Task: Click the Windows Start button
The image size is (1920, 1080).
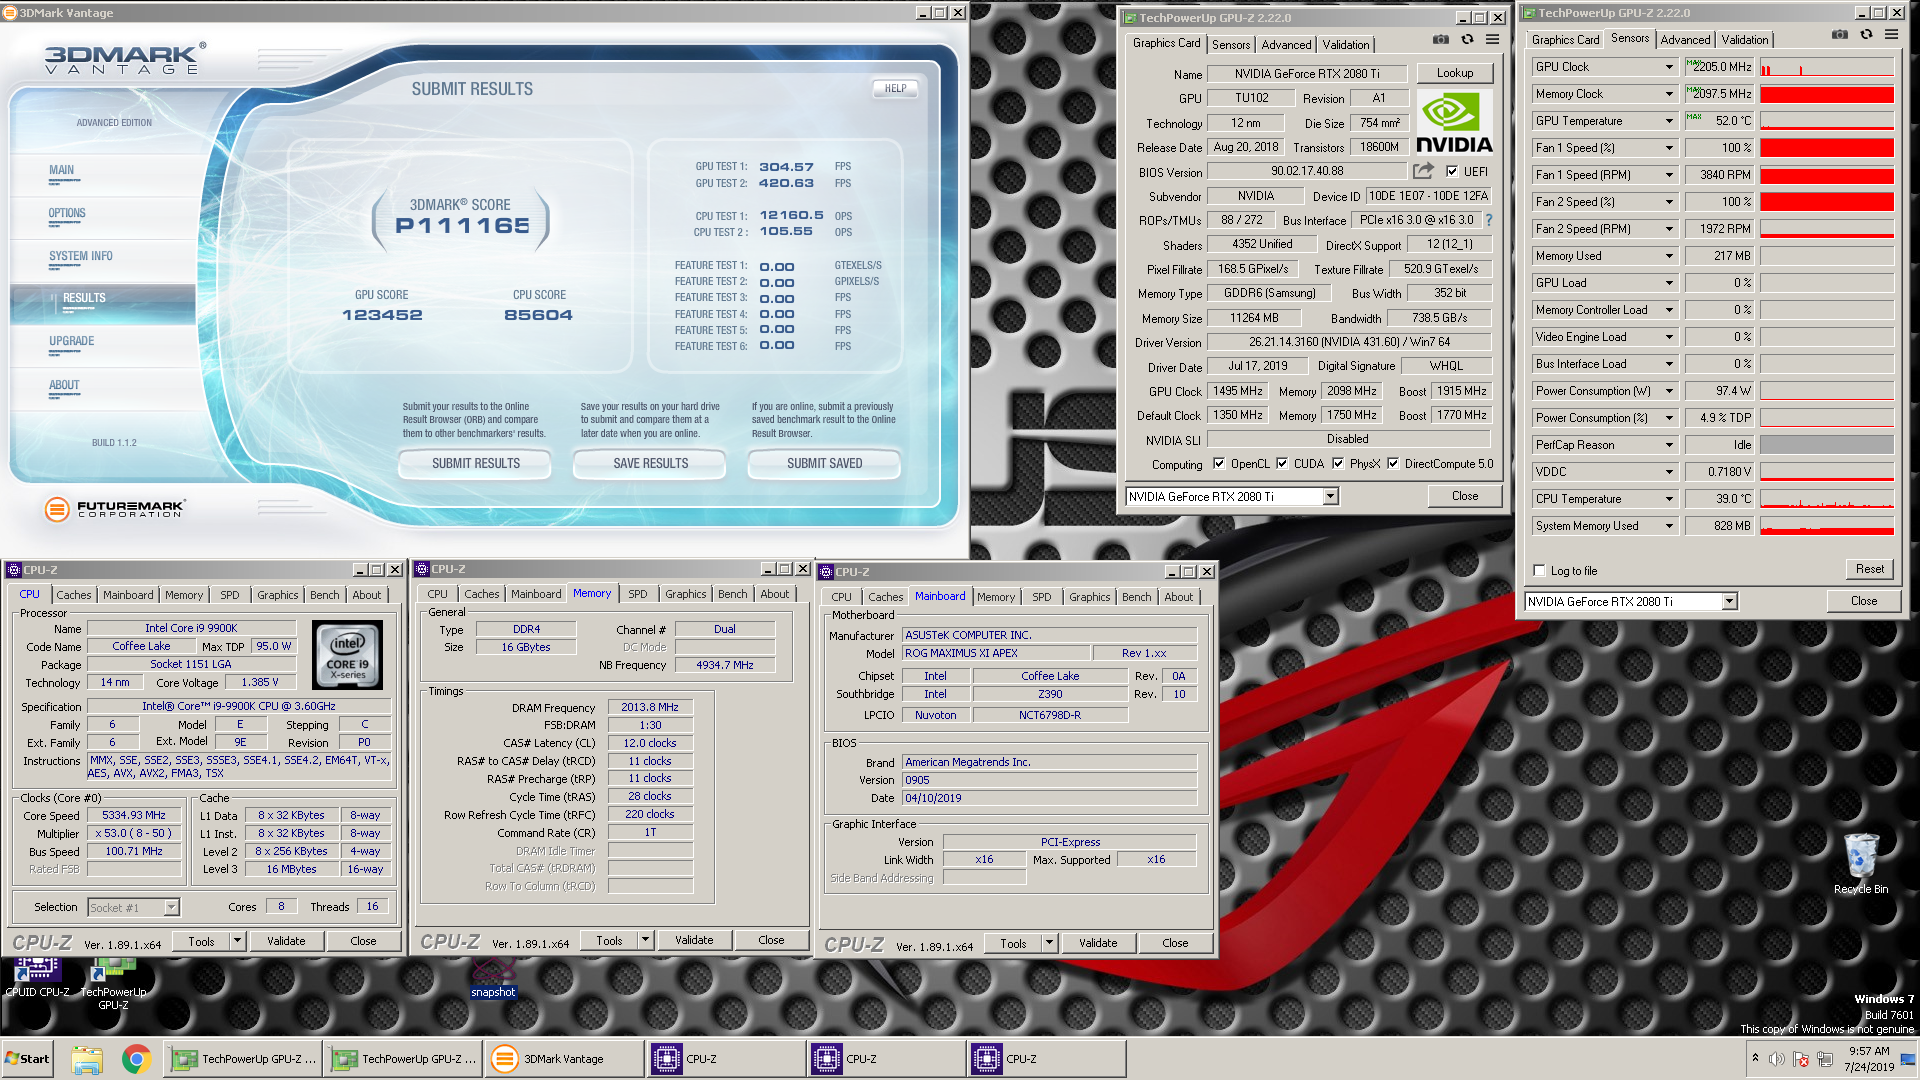Action: [x=28, y=1059]
